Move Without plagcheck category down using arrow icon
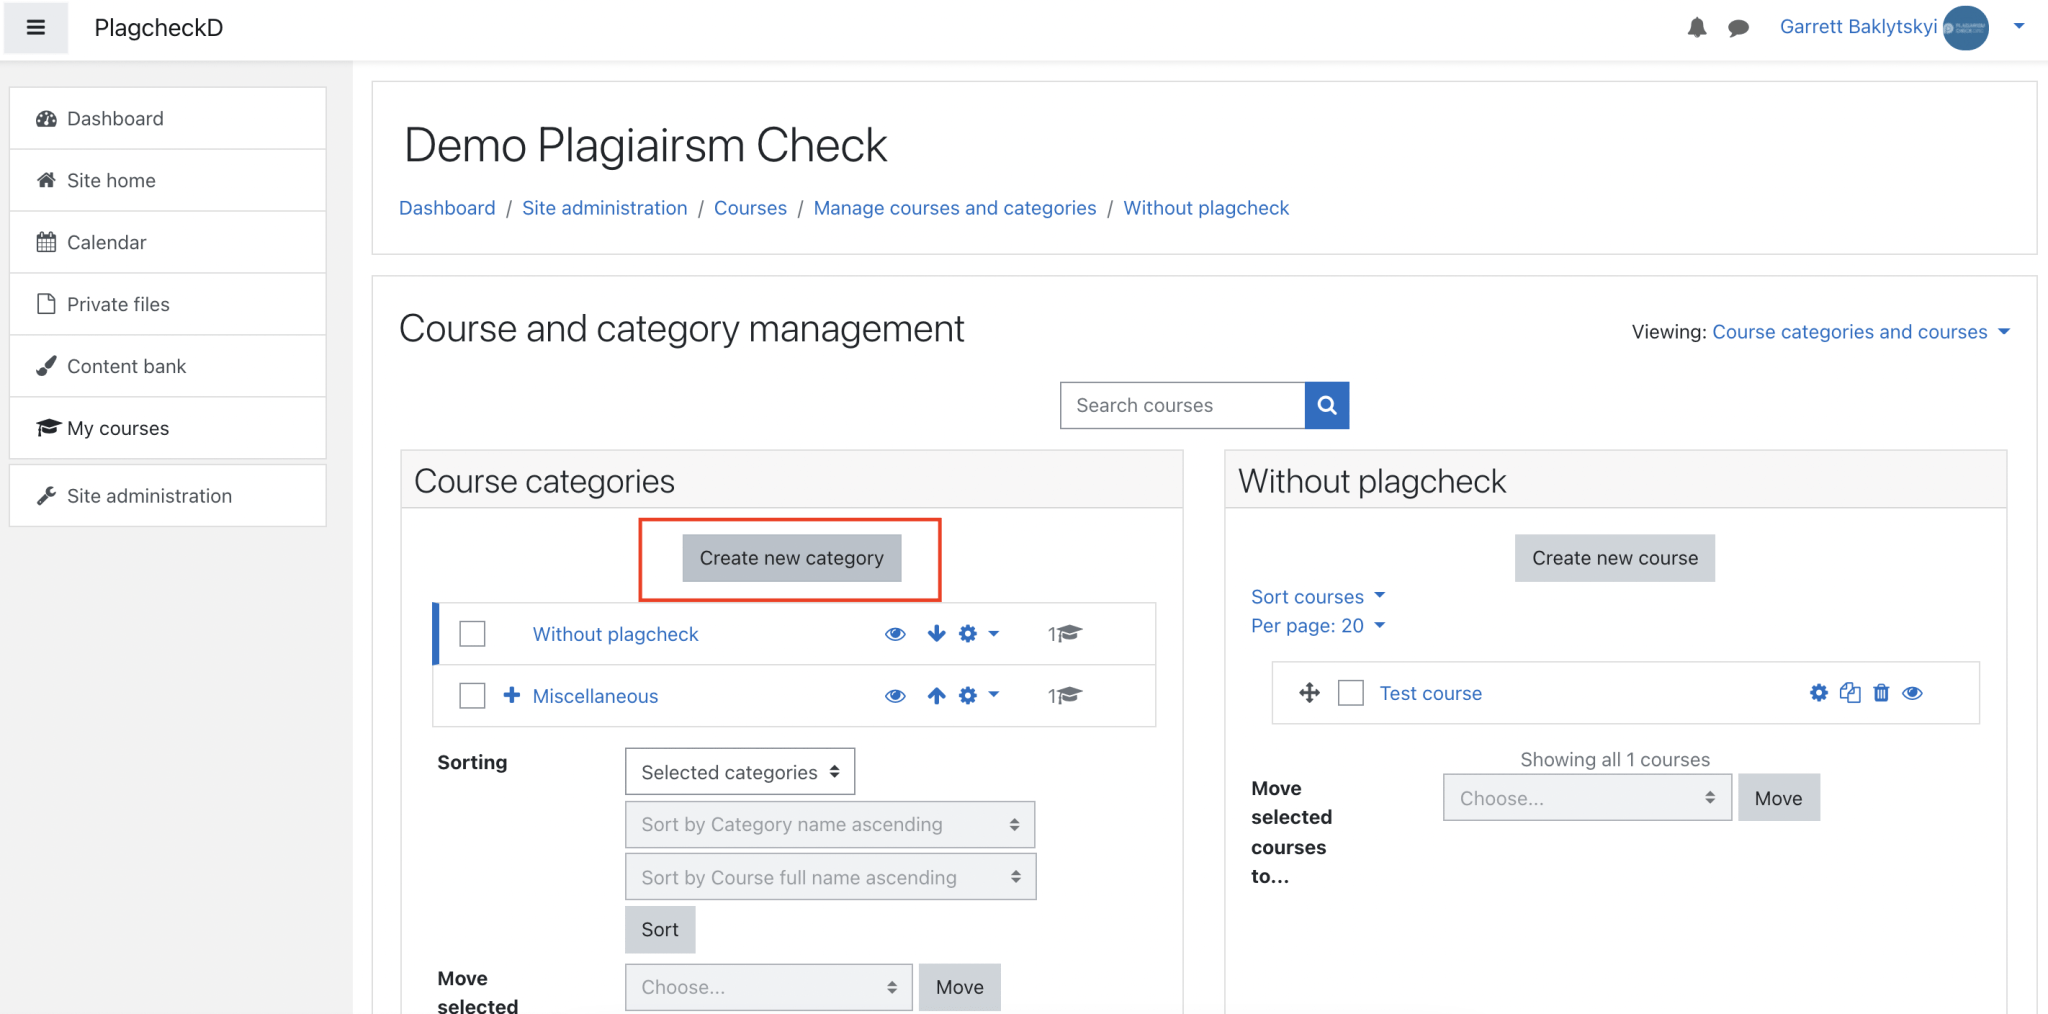2048x1014 pixels. (x=936, y=633)
